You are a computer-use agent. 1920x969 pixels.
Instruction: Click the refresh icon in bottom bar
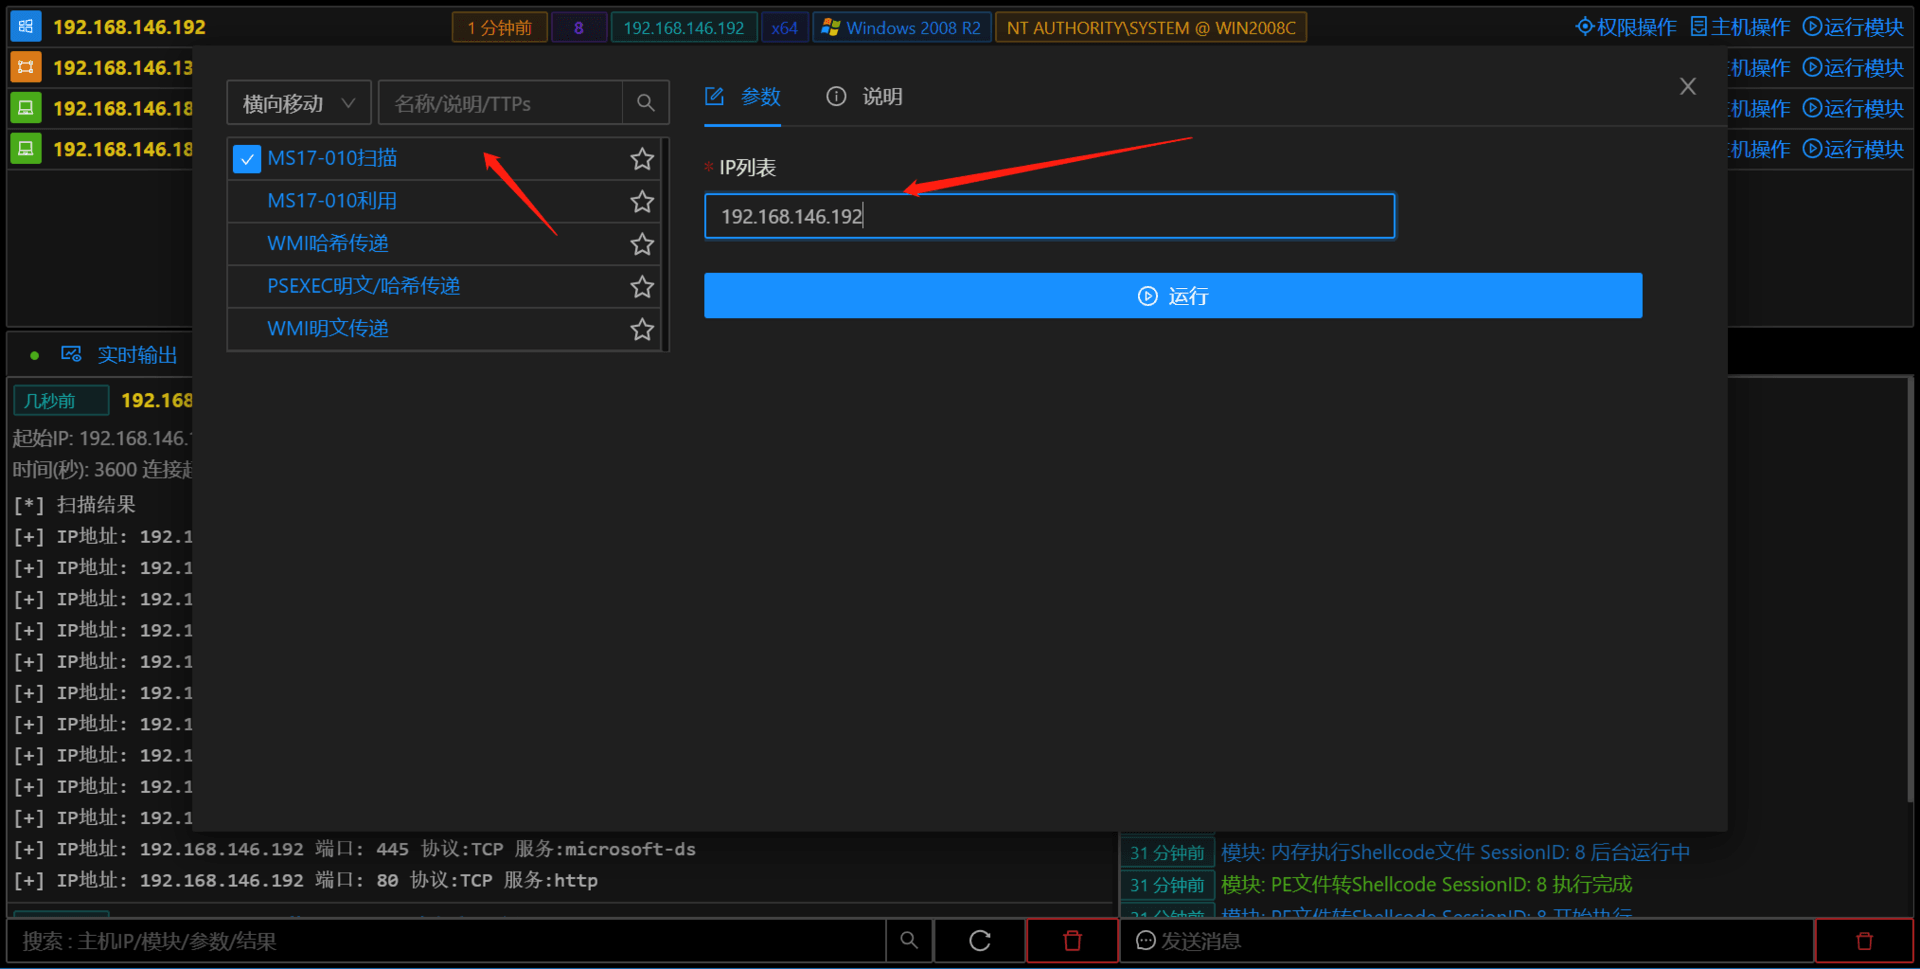point(980,941)
